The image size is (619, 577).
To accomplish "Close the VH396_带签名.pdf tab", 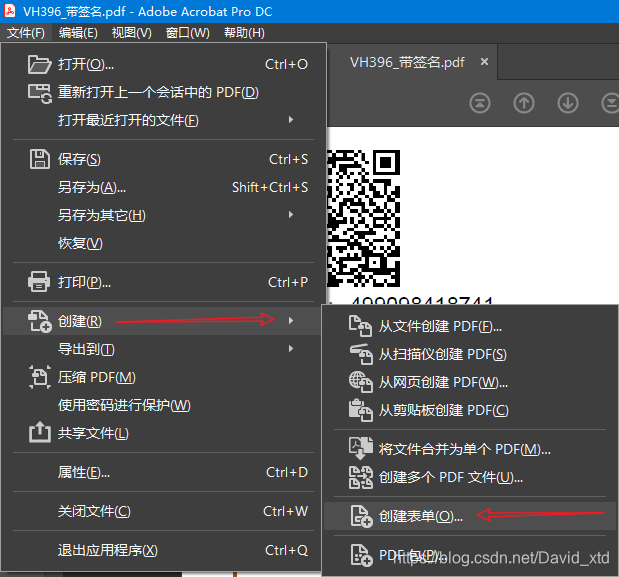I will point(484,62).
